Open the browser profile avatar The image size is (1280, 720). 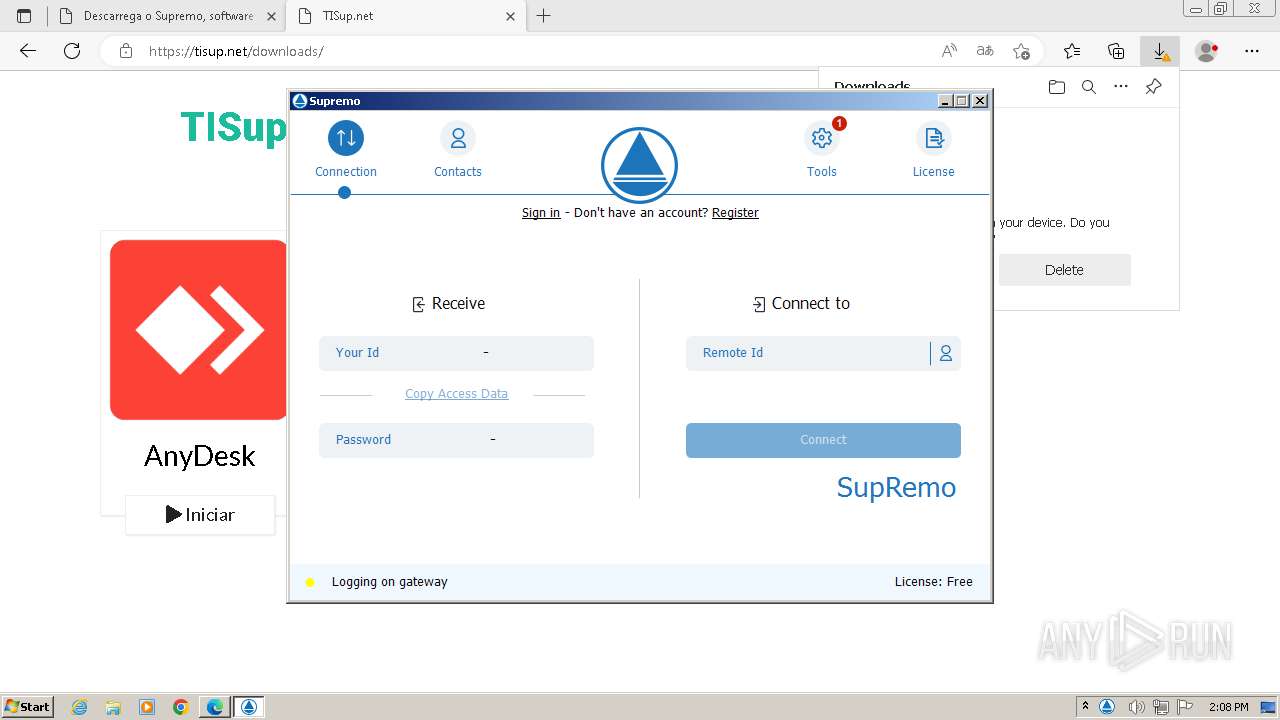pos(1207,51)
